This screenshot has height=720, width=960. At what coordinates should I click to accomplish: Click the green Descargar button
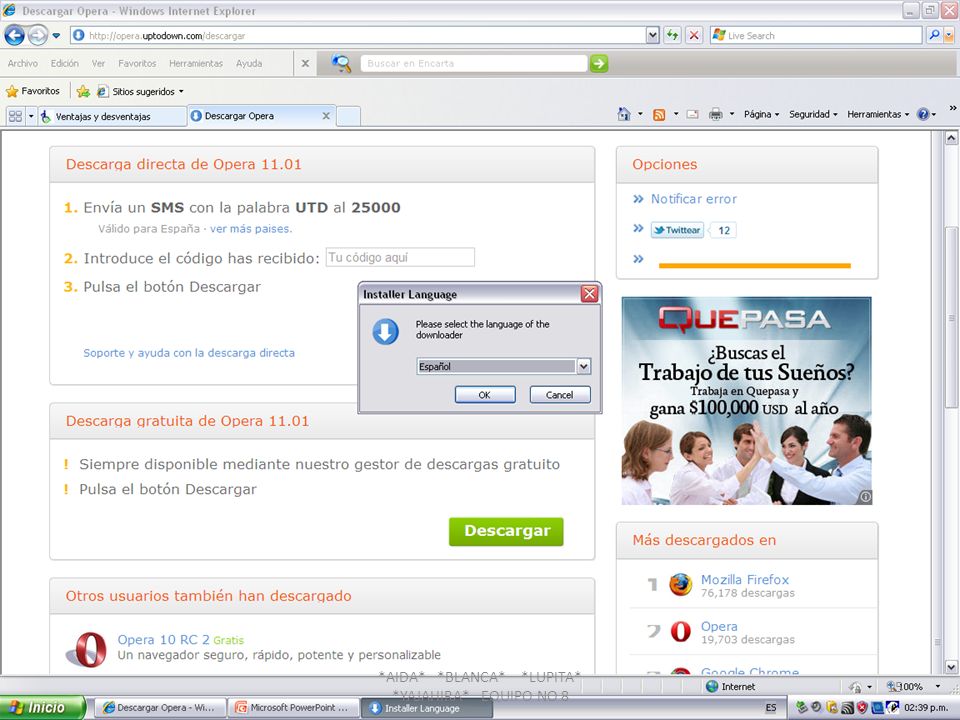coord(506,531)
